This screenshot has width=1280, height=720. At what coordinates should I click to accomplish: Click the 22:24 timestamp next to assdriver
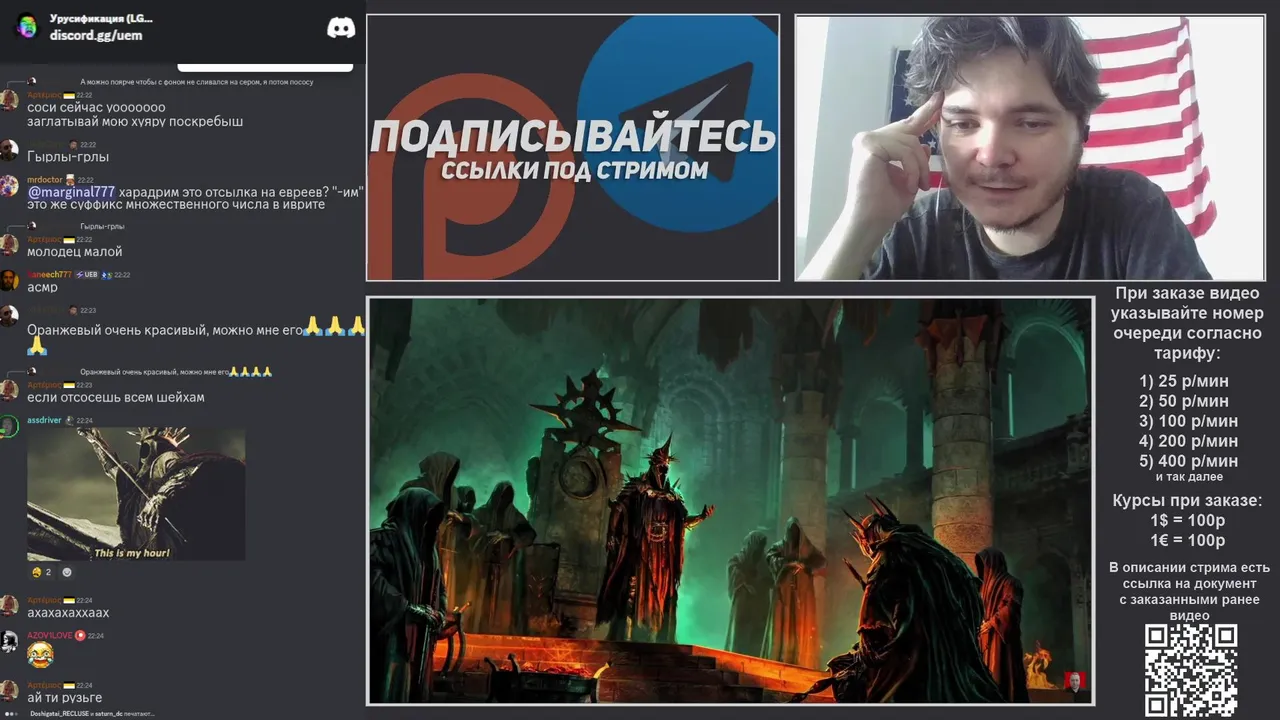coord(85,421)
